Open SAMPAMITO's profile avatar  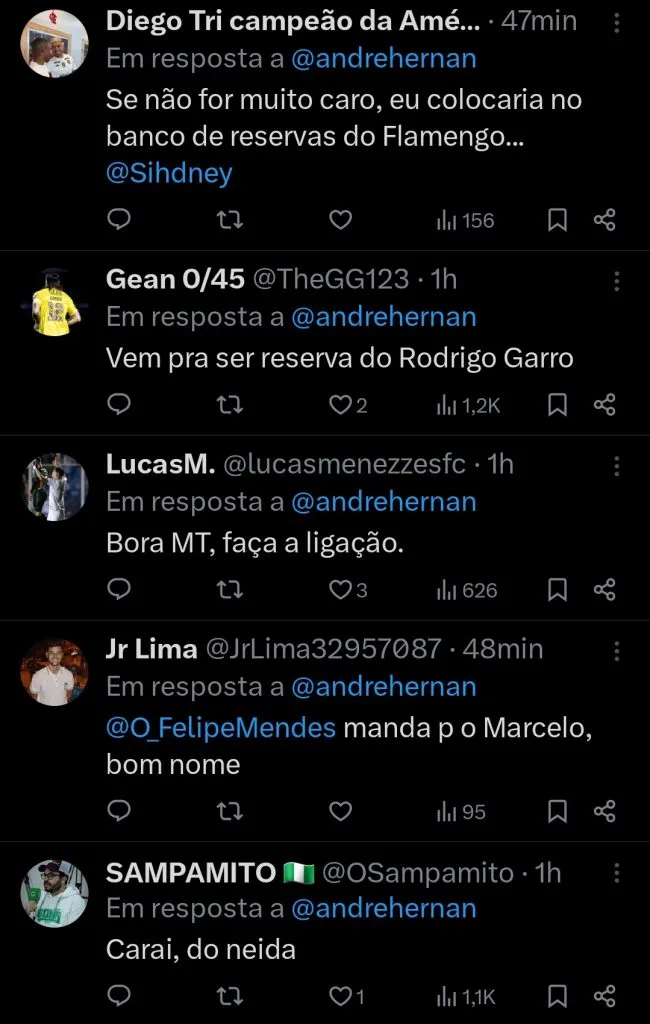[55, 893]
